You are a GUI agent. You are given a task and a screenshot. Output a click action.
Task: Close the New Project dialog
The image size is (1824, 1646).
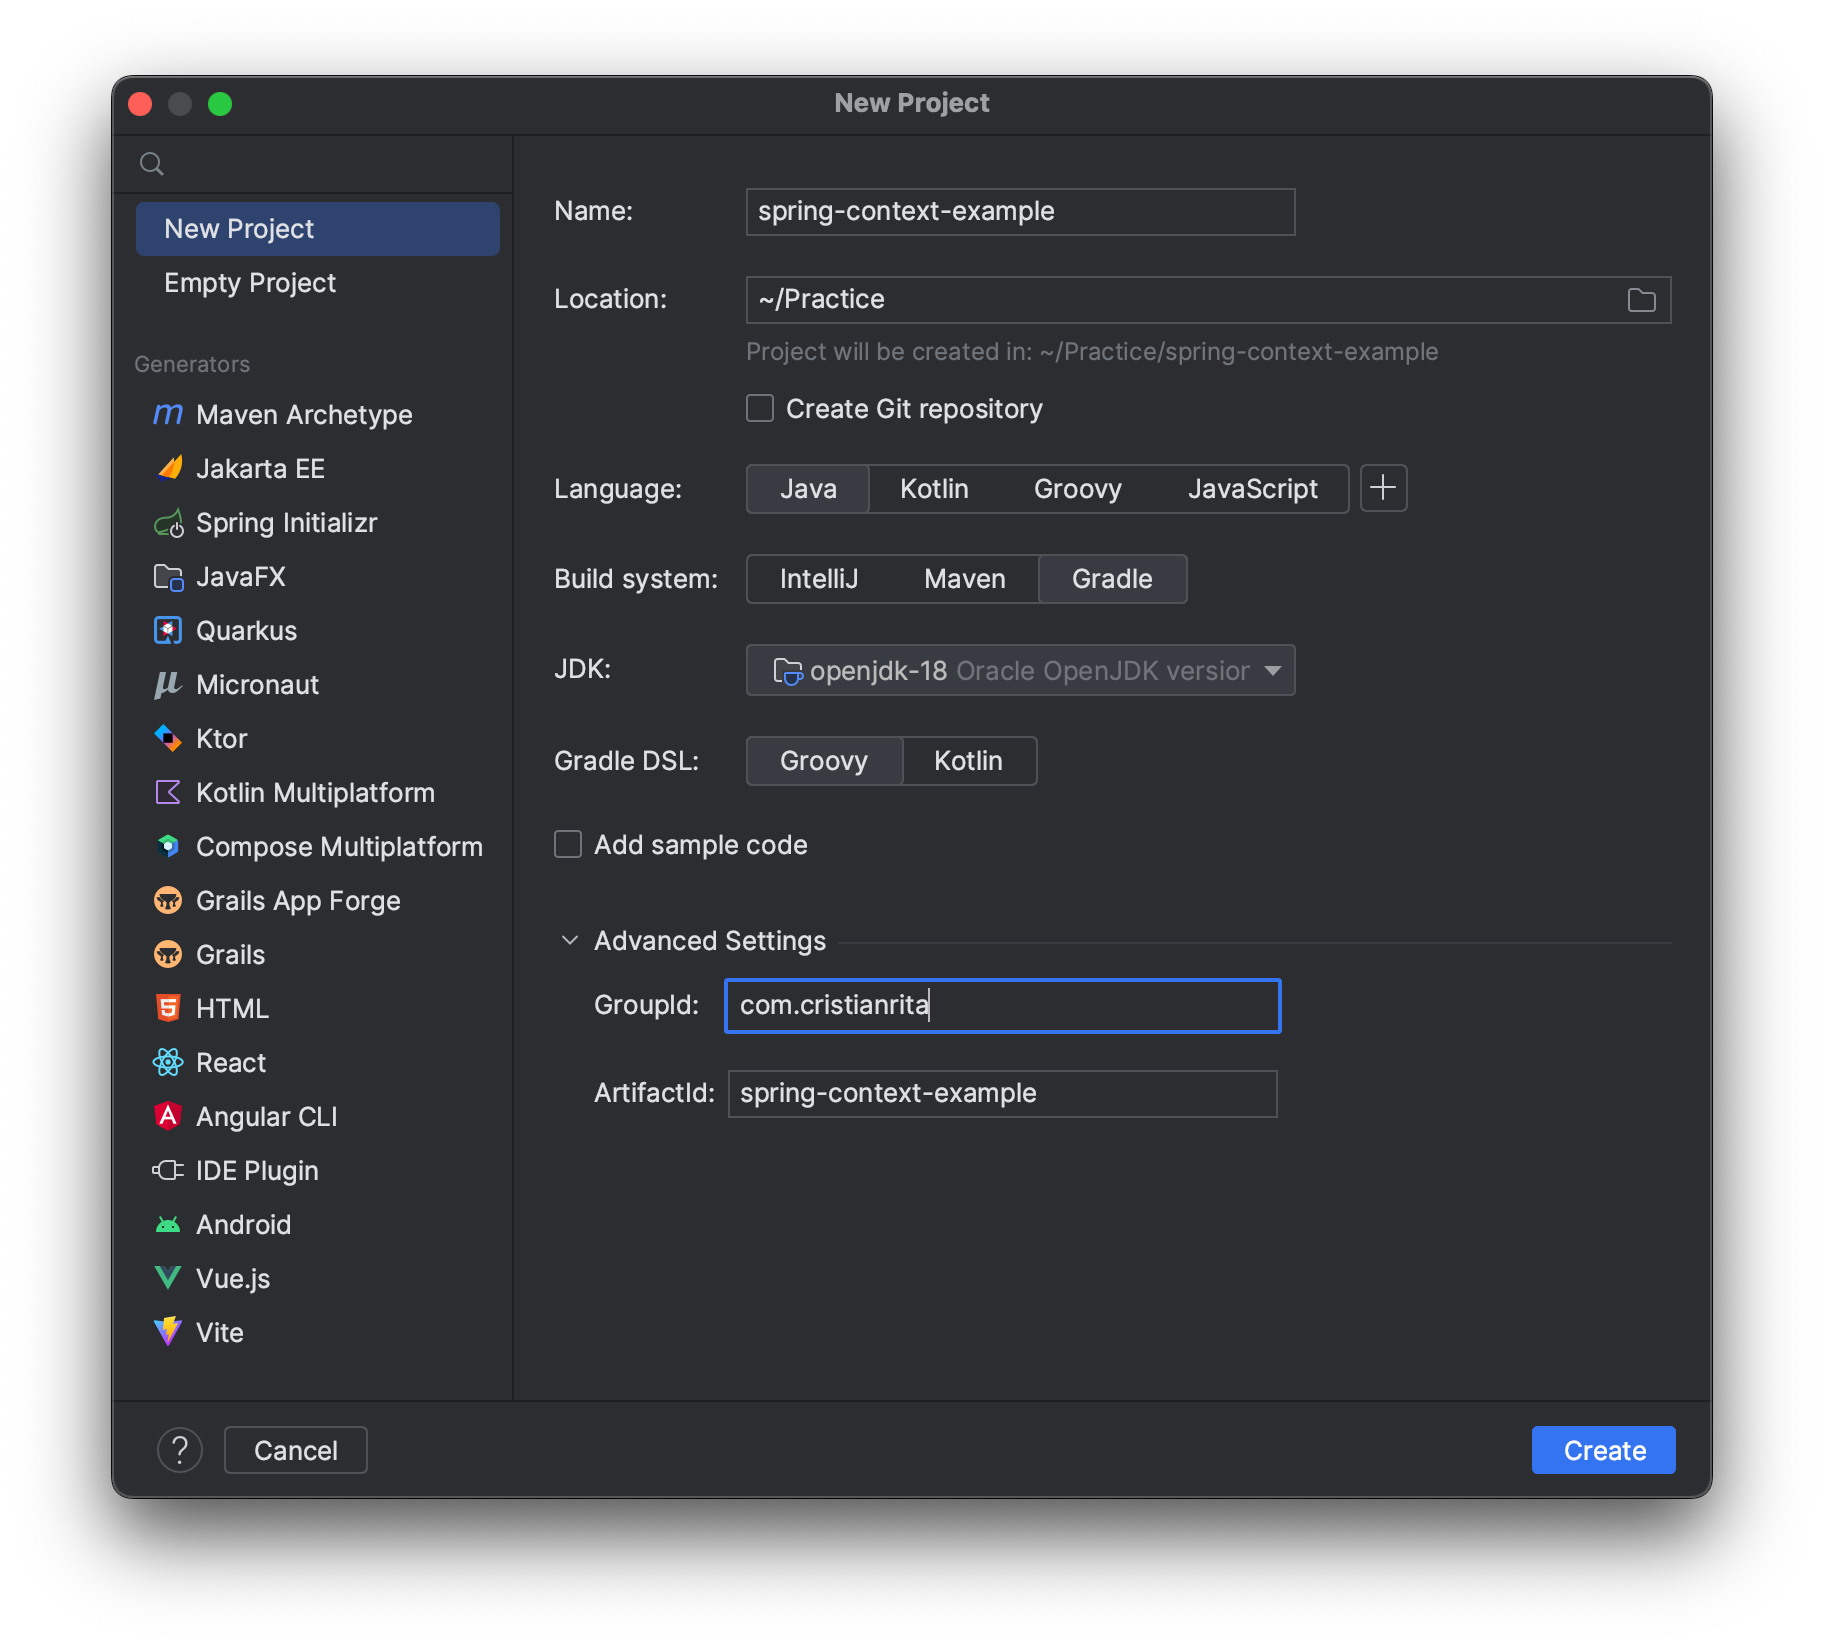(140, 104)
